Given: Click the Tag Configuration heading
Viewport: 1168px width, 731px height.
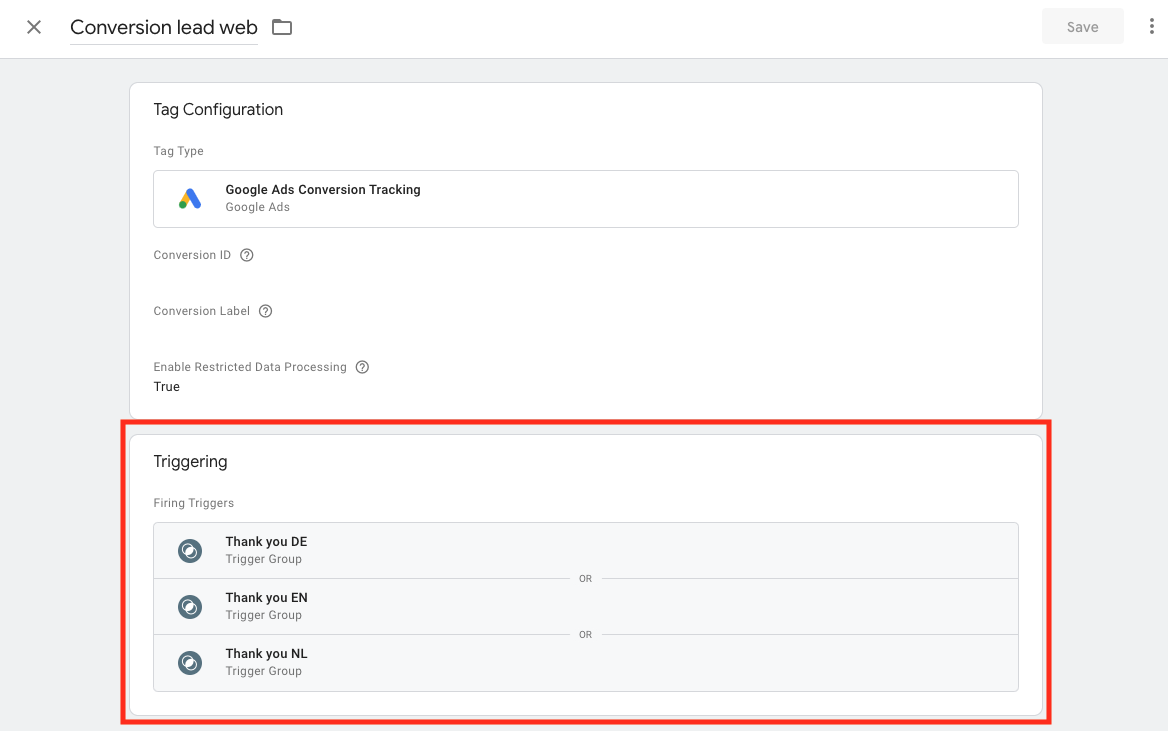Looking at the screenshot, I should click(x=218, y=110).
